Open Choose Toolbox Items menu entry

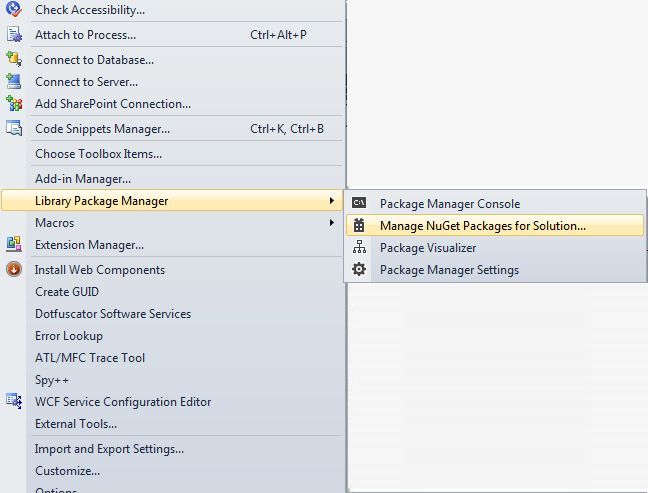(98, 154)
